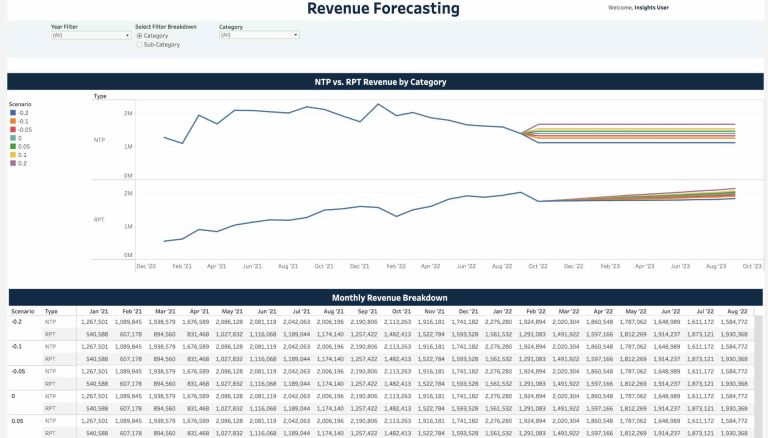Click the NTP type label in -0.2 row
Screen dimensions: 768x438
point(50,322)
